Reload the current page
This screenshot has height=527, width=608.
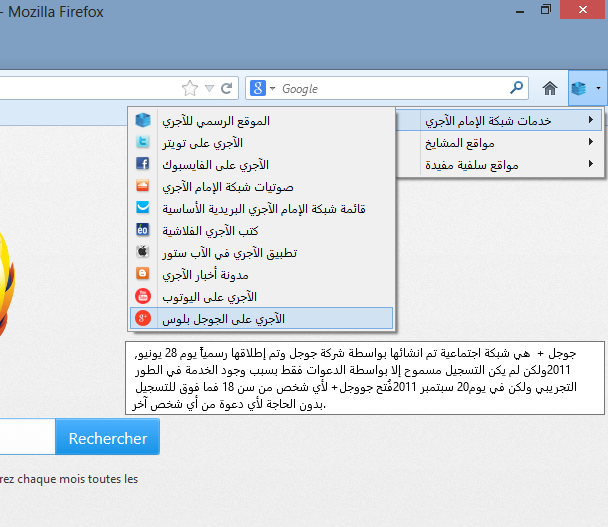(226, 88)
